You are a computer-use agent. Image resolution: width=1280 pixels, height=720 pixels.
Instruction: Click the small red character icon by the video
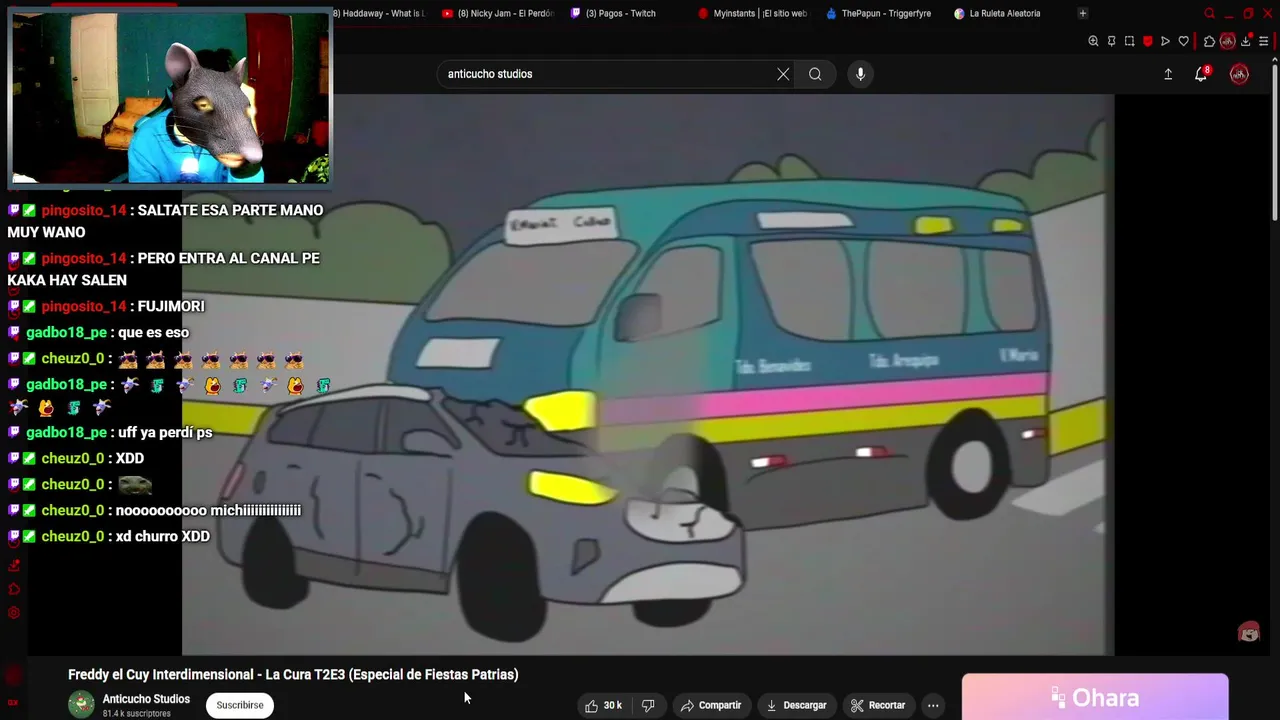[x=1248, y=632]
